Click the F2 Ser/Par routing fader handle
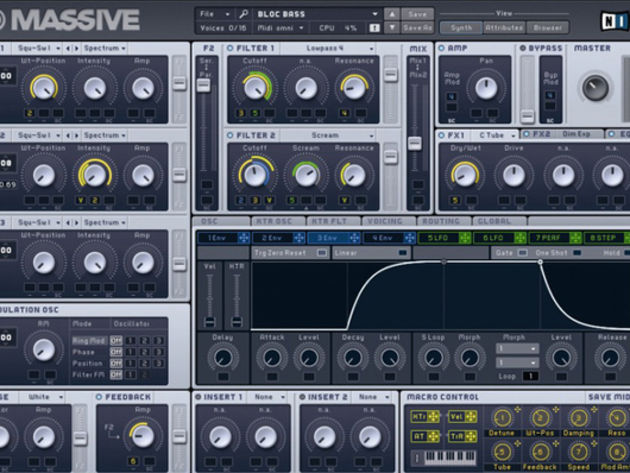 pos(203,85)
